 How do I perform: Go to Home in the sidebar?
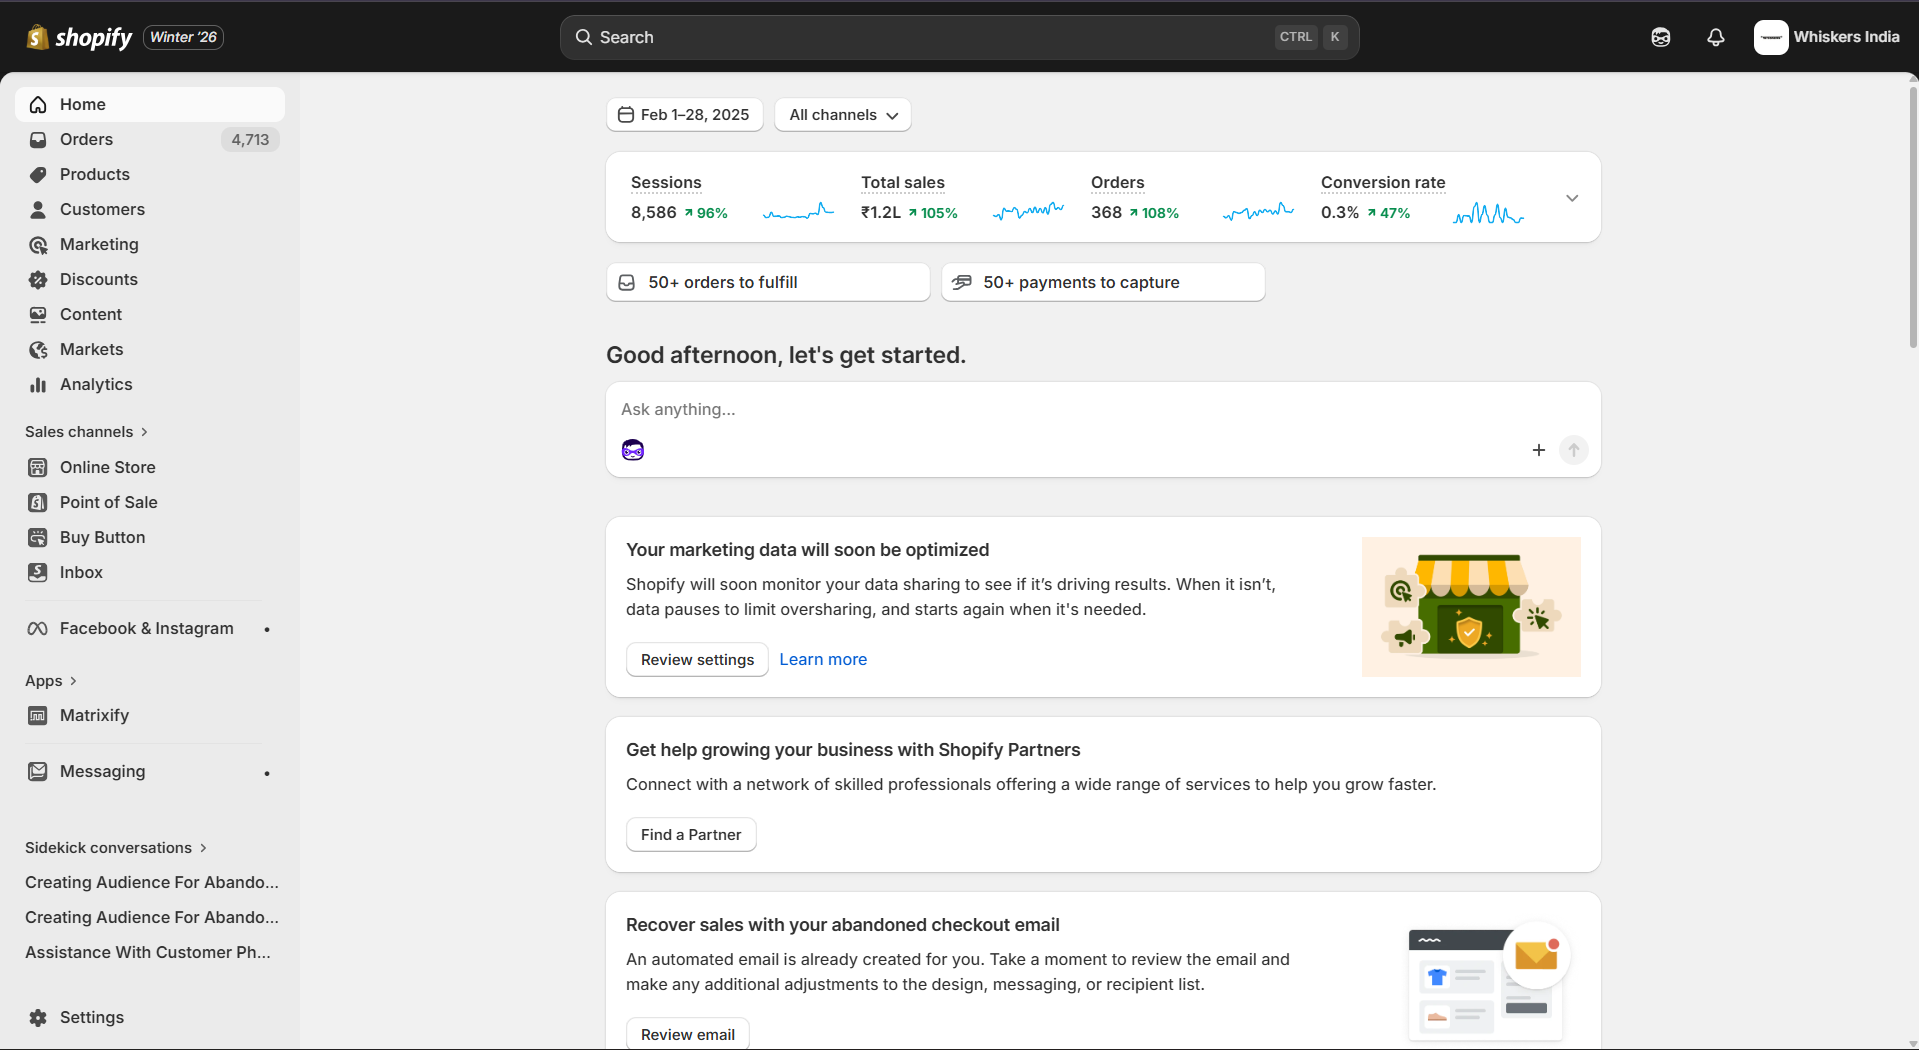pyautogui.click(x=150, y=104)
